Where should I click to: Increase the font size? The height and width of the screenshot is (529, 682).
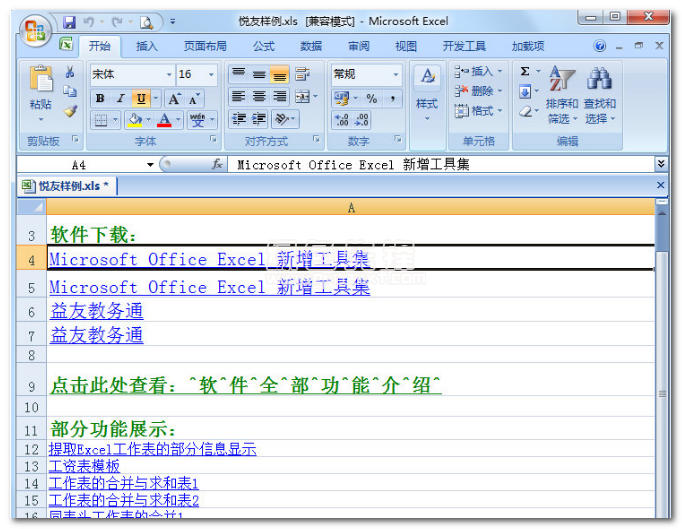pos(175,99)
